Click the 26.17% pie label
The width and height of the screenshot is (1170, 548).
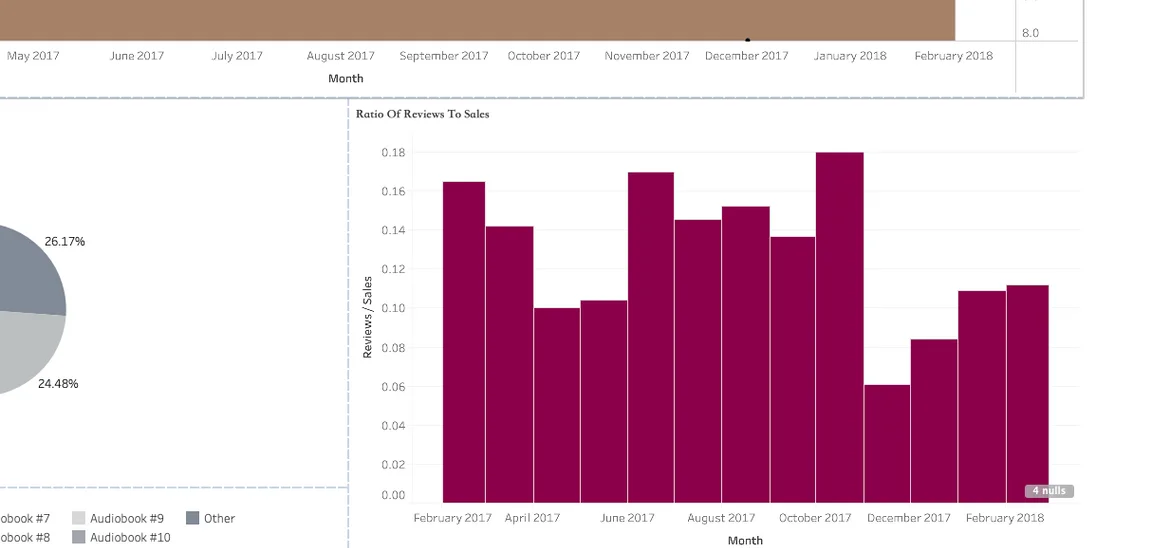(x=65, y=241)
